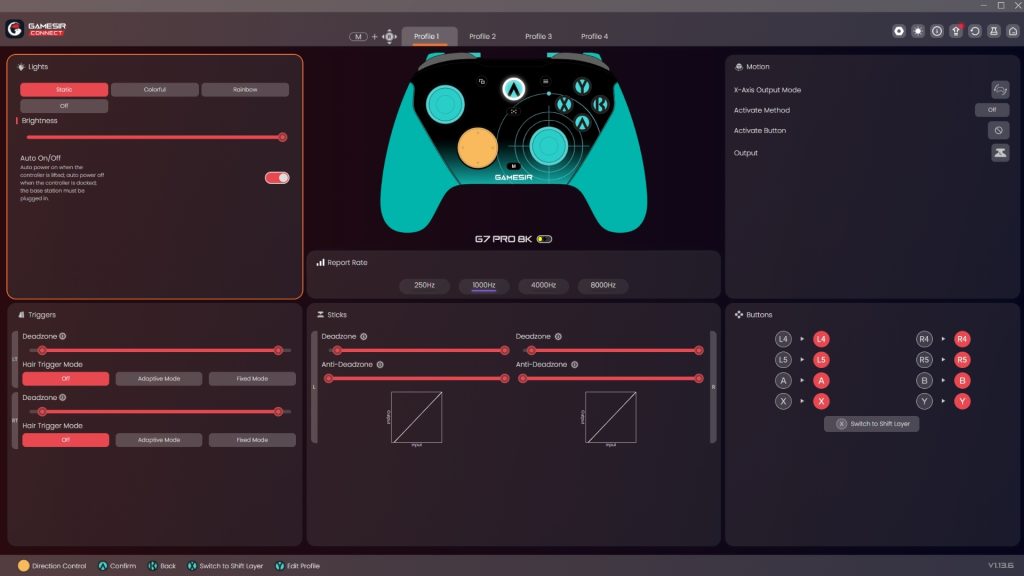Select the Rainbow light mode
This screenshot has width=1024, height=576.
[x=245, y=89]
